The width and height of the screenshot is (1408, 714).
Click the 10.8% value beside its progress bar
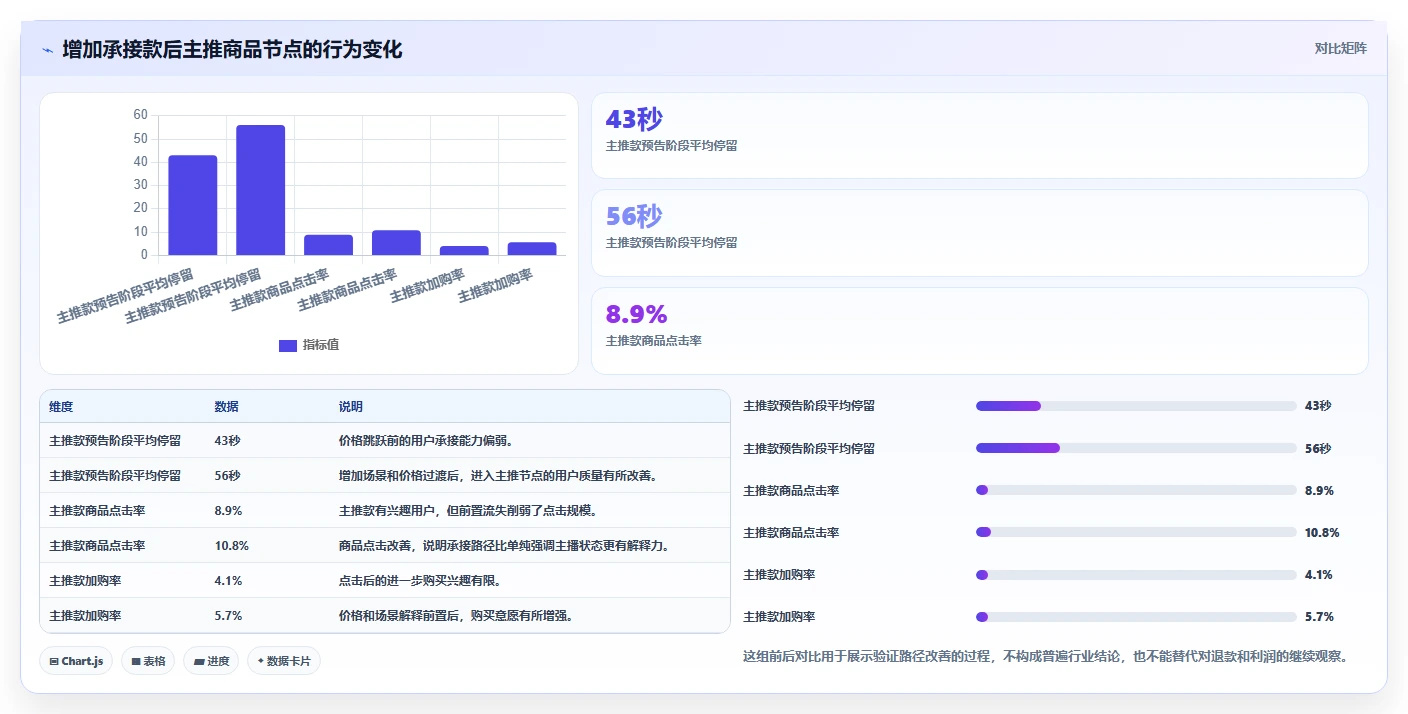1322,533
